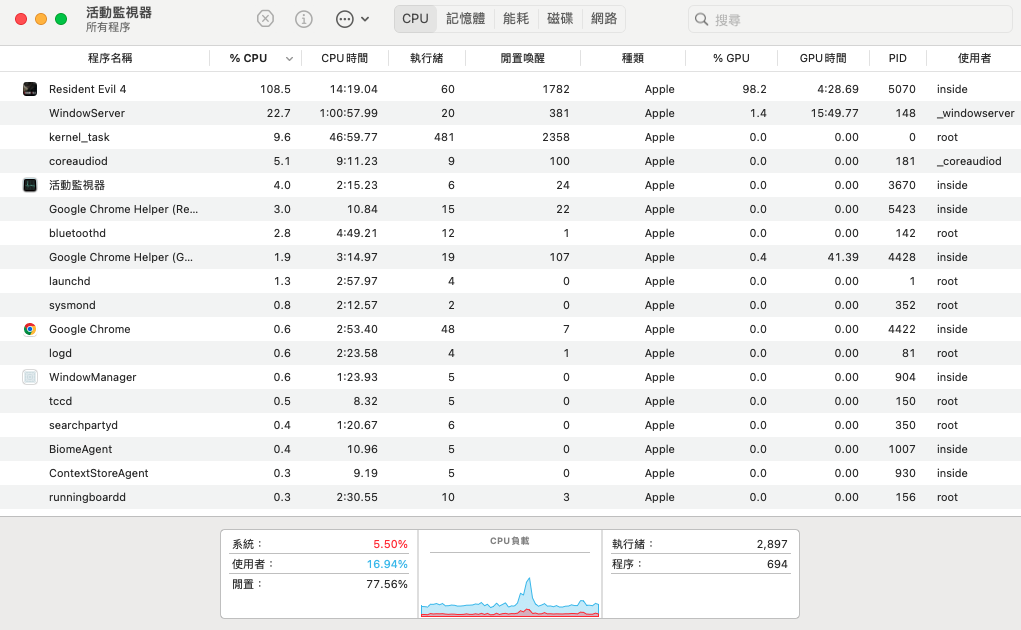Select Google Chrome Helper (G… process

point(120,258)
